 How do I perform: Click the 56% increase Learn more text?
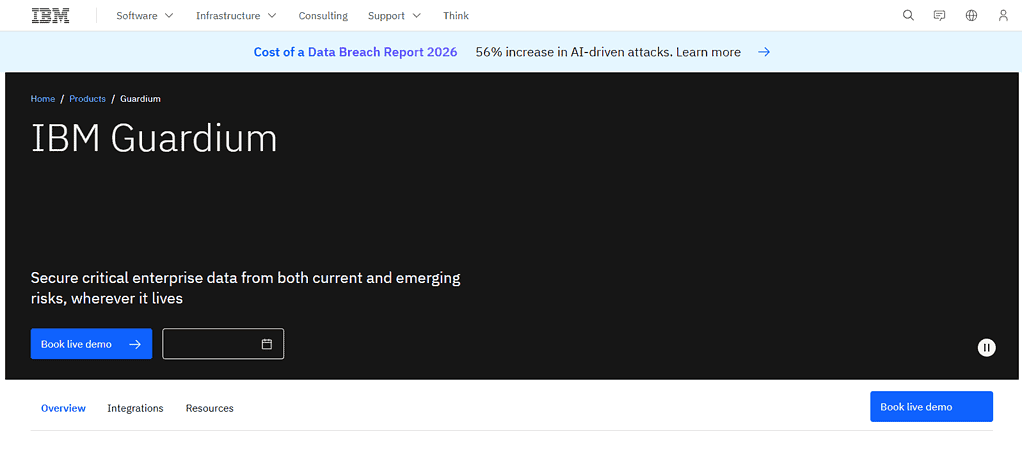point(608,52)
